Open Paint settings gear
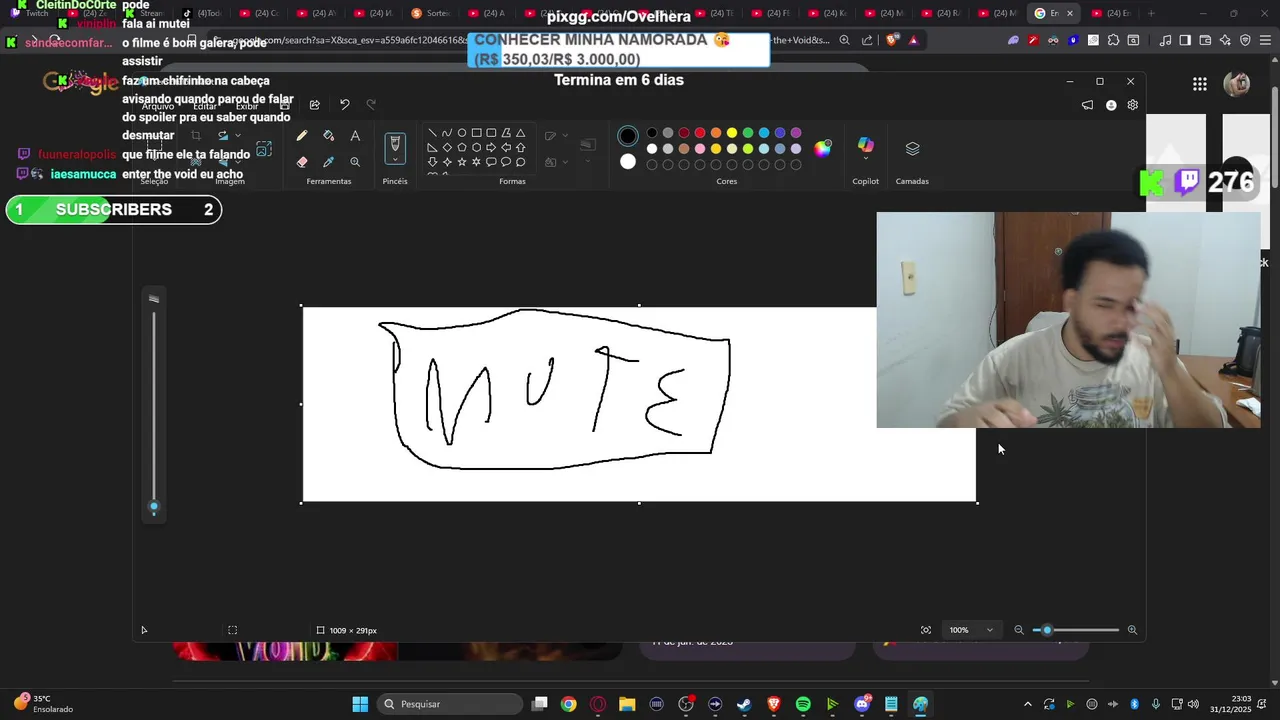 tap(1132, 105)
